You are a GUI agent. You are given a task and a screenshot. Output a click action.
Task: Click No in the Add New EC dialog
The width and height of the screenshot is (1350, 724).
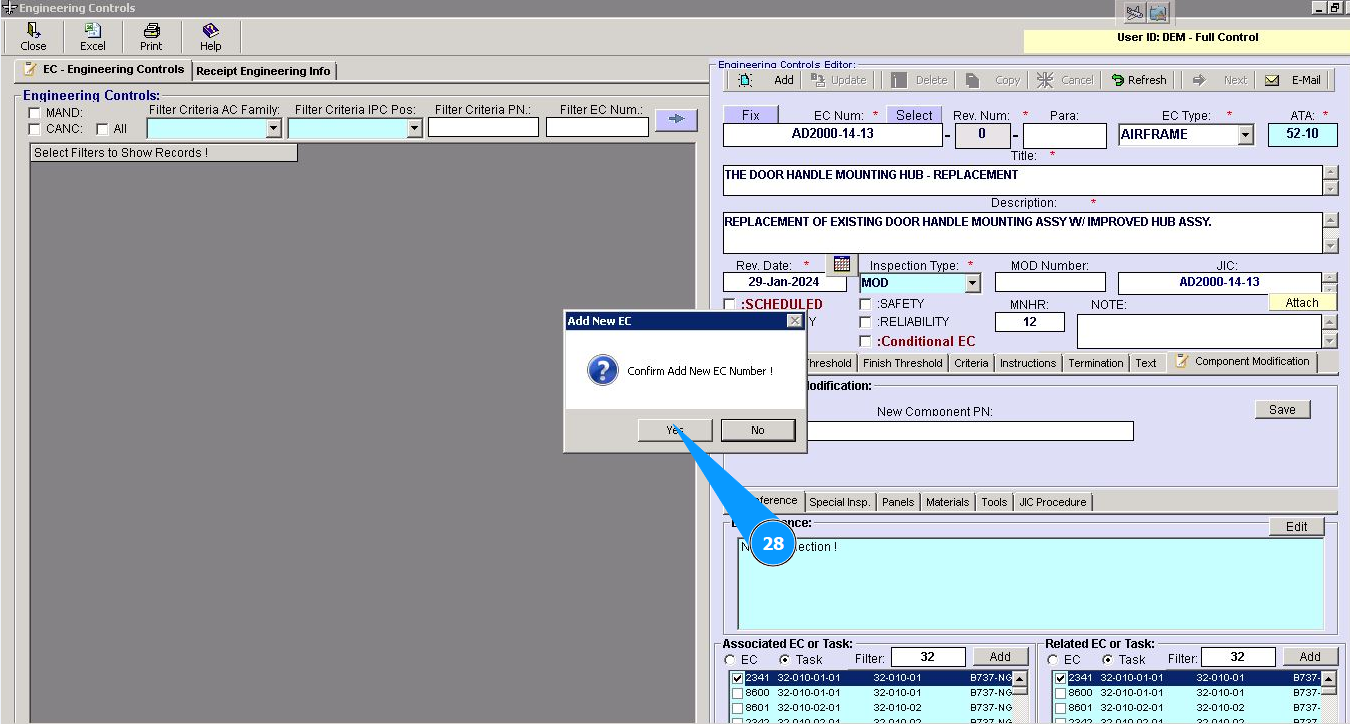pos(757,430)
